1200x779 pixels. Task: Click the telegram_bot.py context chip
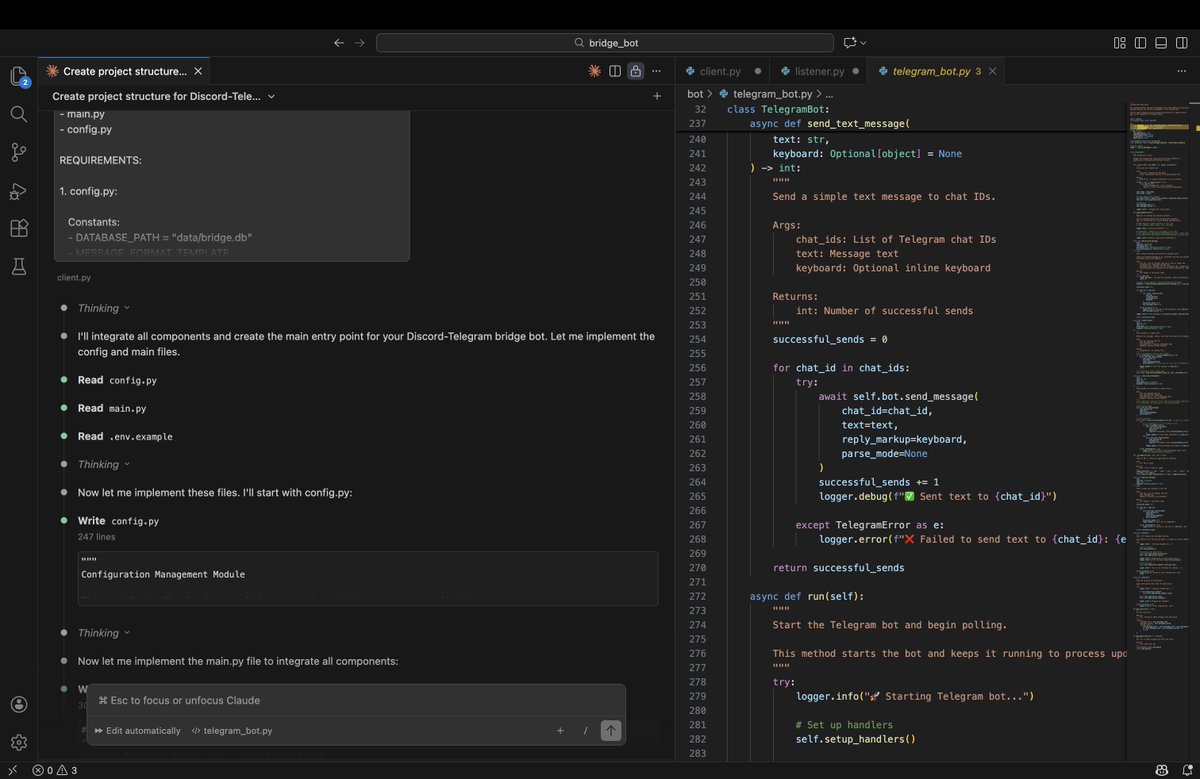(232, 731)
